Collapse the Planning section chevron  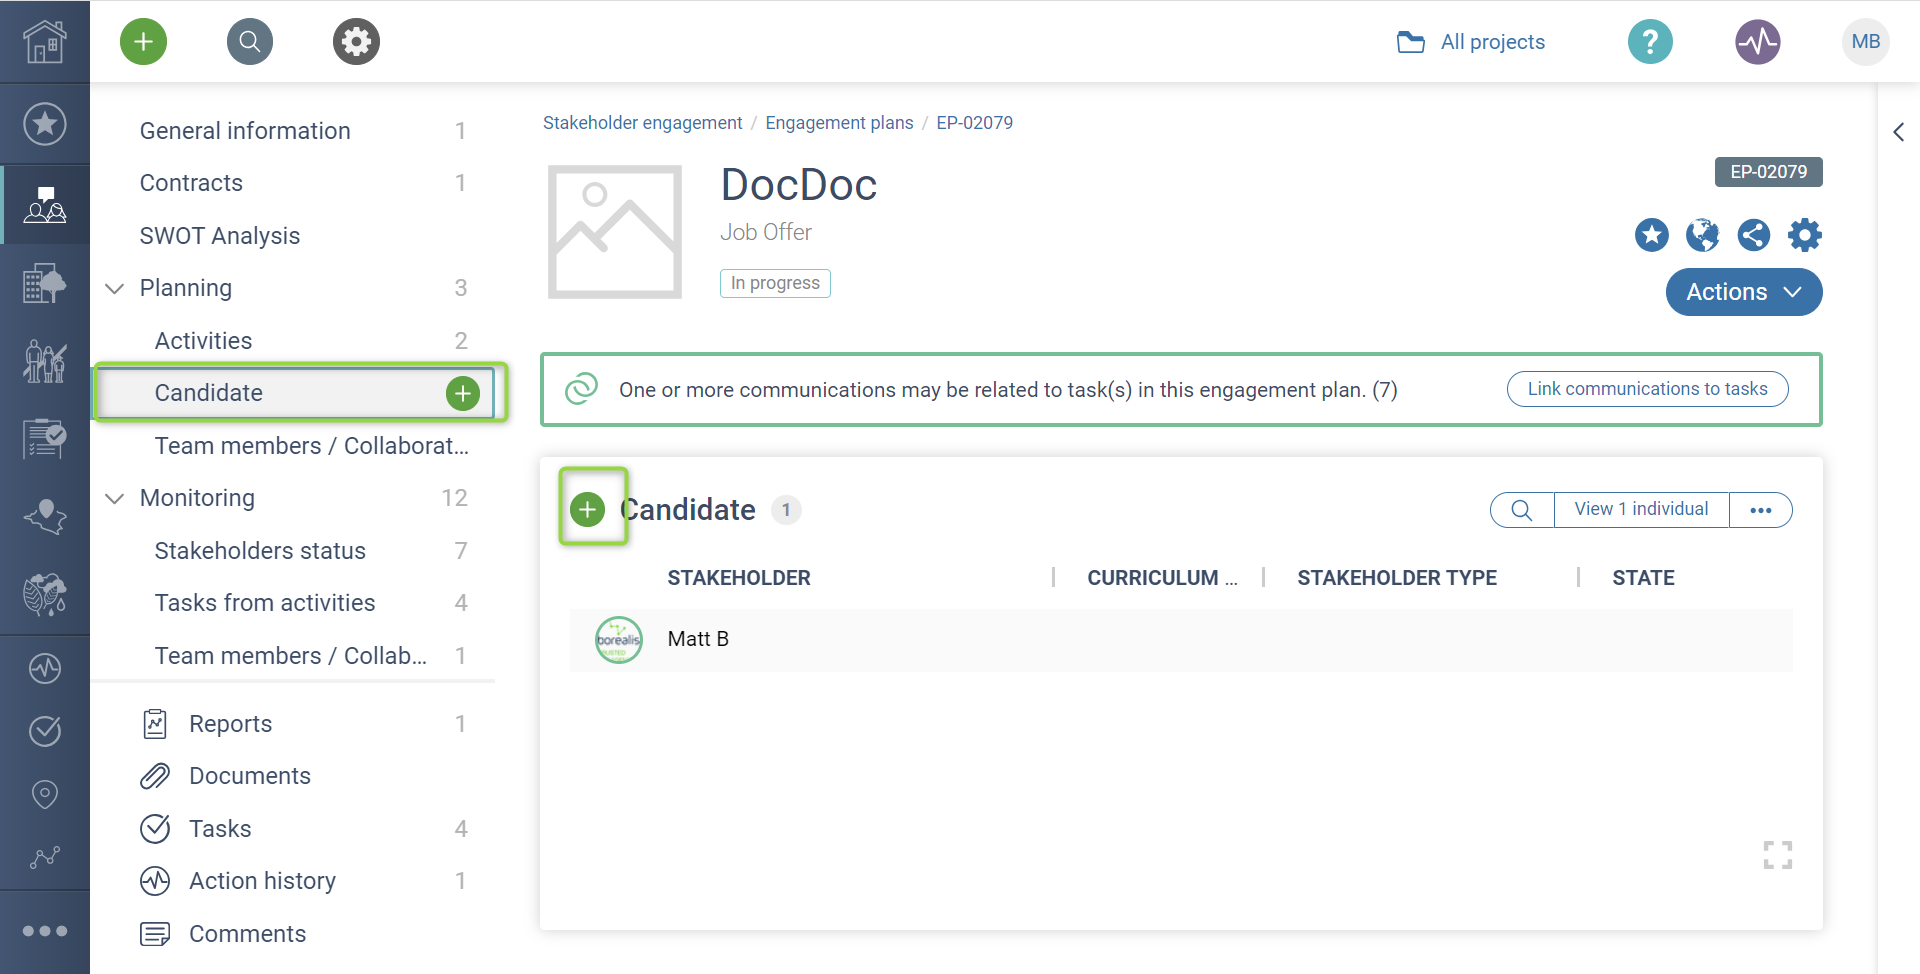coord(114,288)
